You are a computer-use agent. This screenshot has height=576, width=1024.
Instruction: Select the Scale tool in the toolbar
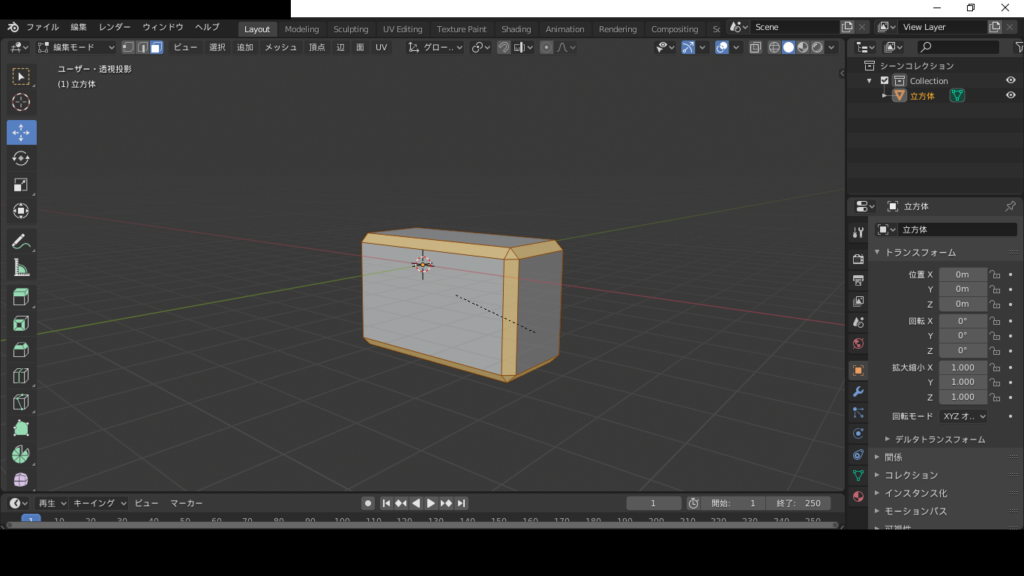tap(21, 184)
